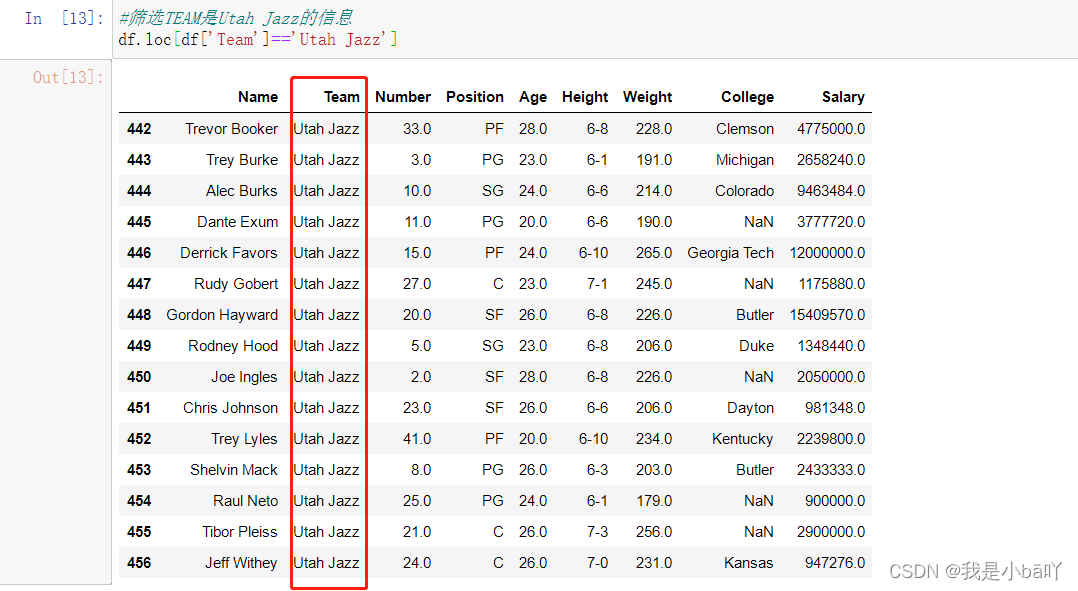Click height value 7-3
The width and height of the screenshot is (1078, 591).
click(x=597, y=531)
